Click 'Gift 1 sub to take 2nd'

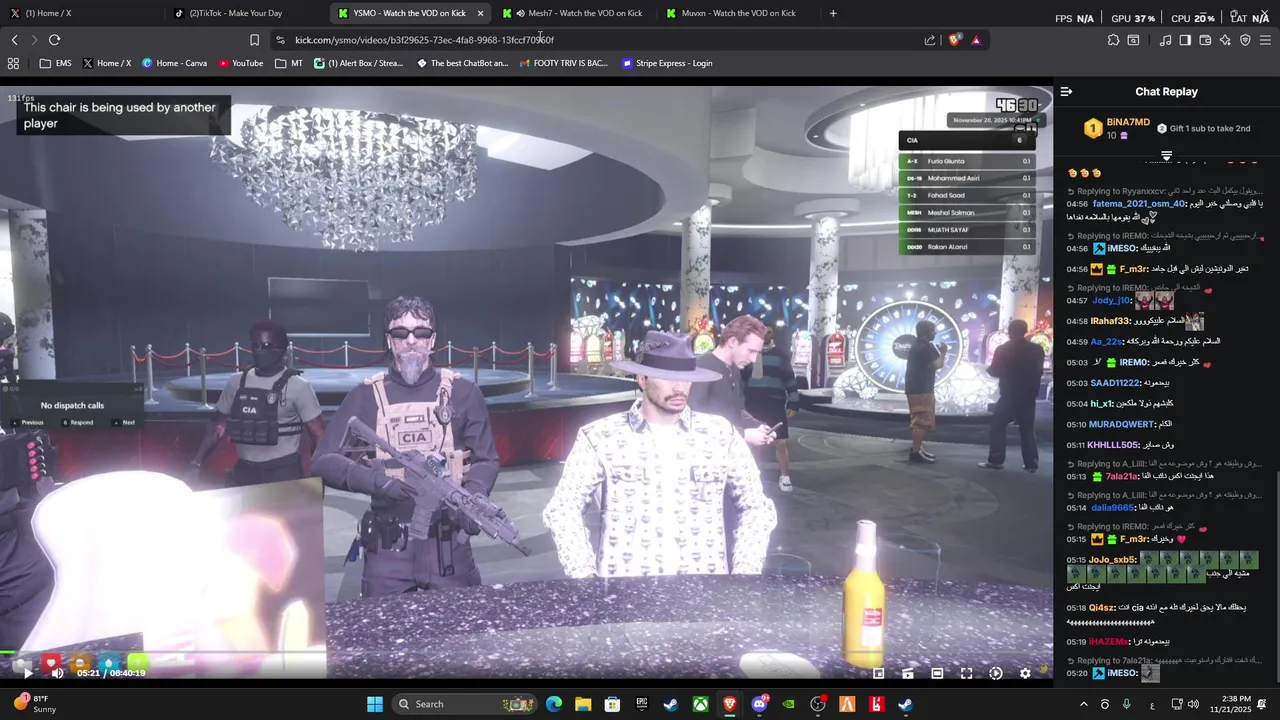(x=1204, y=128)
